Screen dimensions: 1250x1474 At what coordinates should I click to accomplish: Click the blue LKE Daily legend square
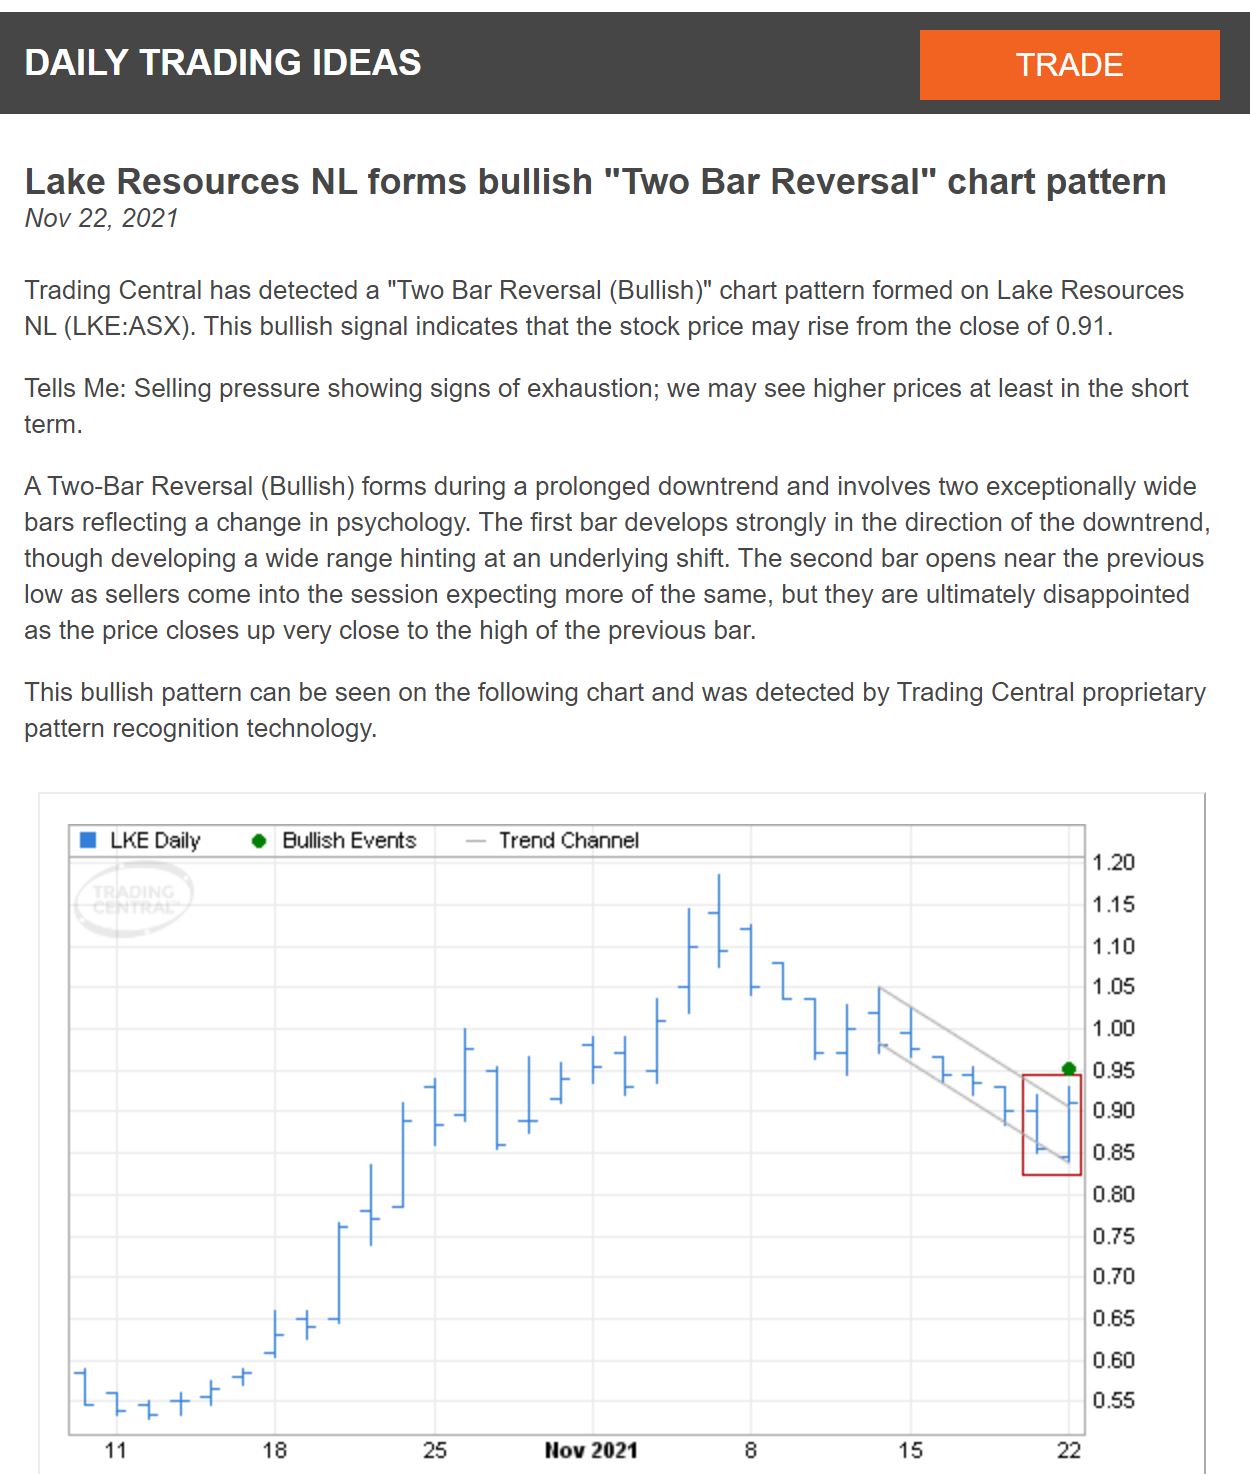(x=88, y=840)
